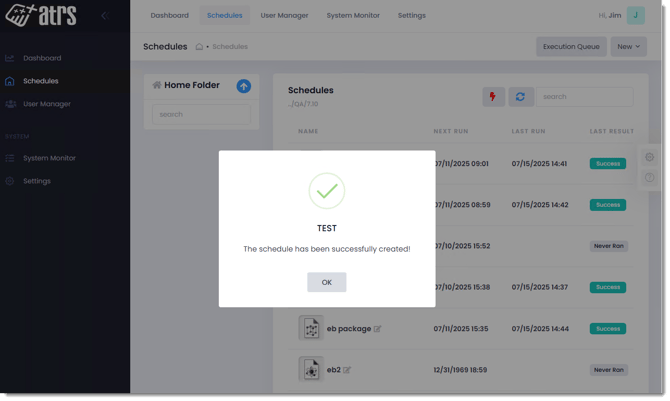Open the System Monitor top tab
The height and width of the screenshot is (401, 670).
click(x=353, y=16)
